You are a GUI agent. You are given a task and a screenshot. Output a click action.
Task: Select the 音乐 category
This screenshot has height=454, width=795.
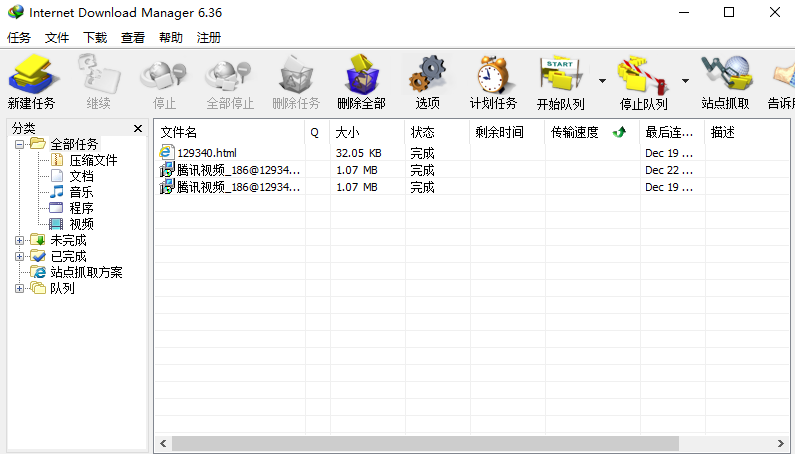click(x=81, y=192)
